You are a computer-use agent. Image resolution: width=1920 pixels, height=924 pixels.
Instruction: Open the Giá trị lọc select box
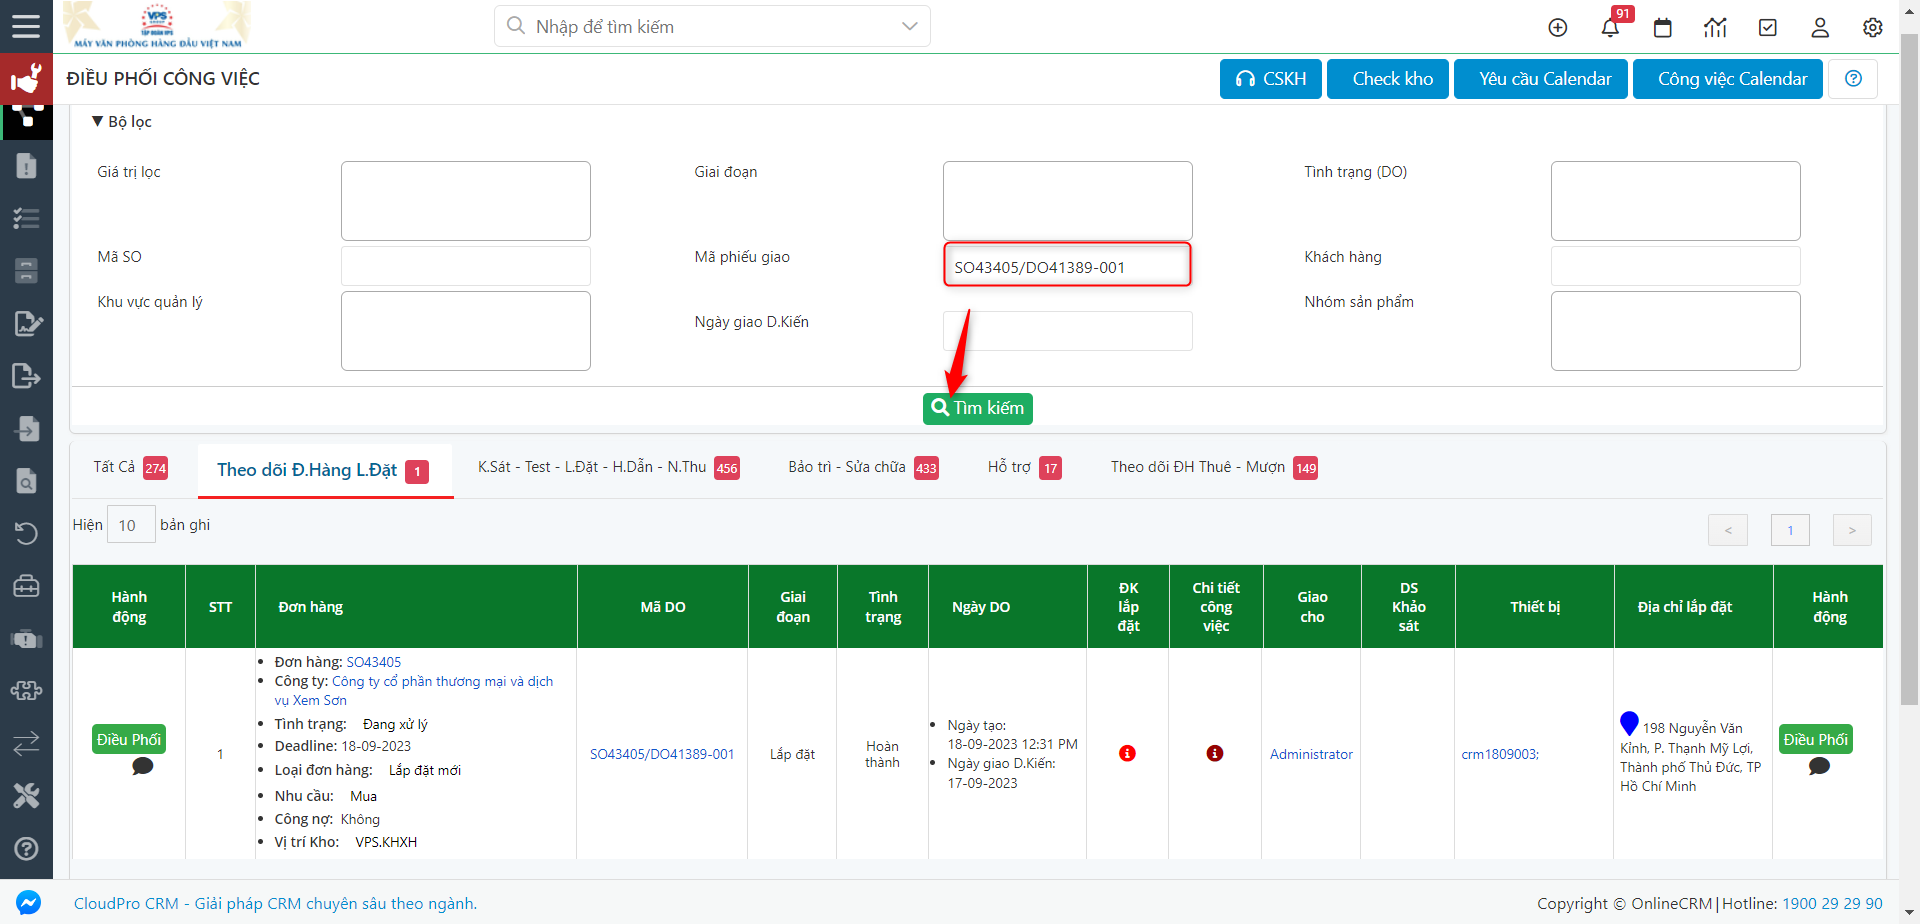click(x=466, y=201)
